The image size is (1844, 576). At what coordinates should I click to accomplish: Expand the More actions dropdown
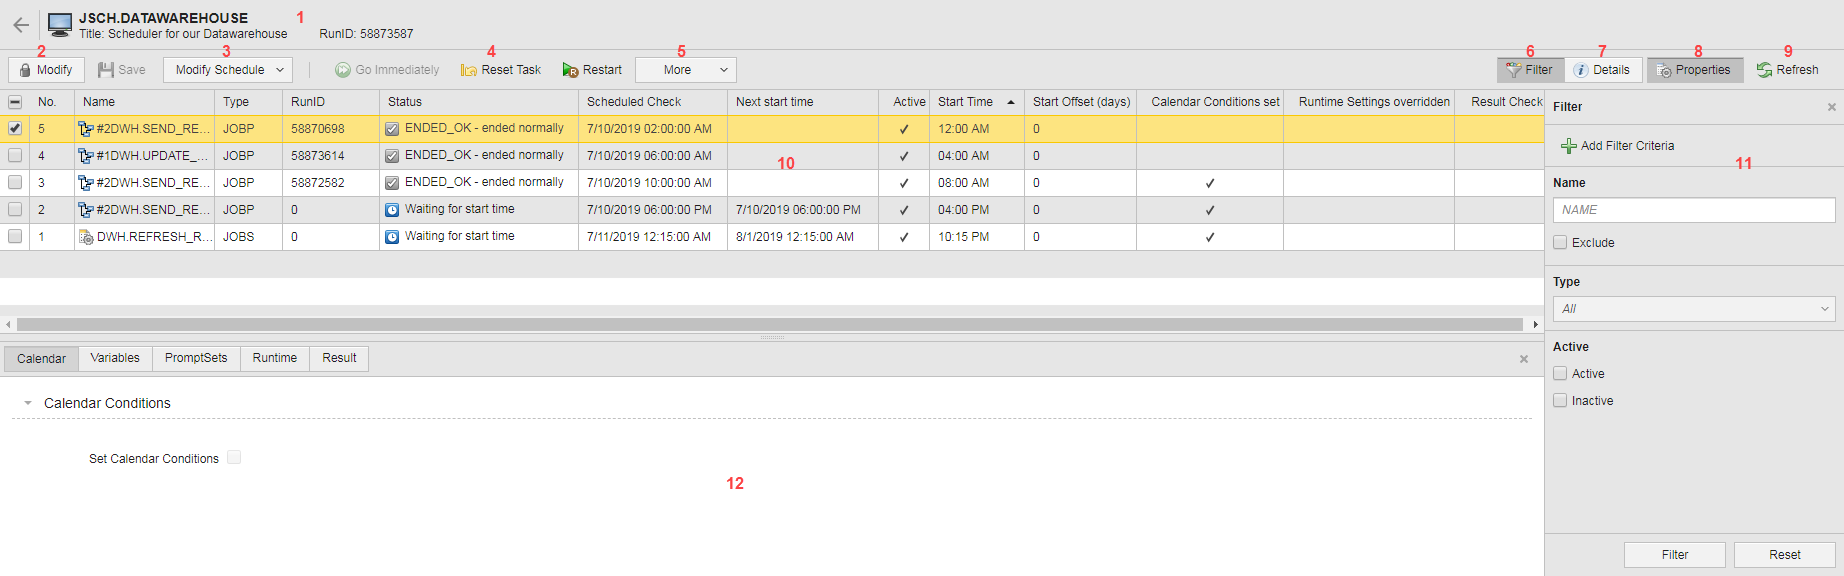(686, 70)
